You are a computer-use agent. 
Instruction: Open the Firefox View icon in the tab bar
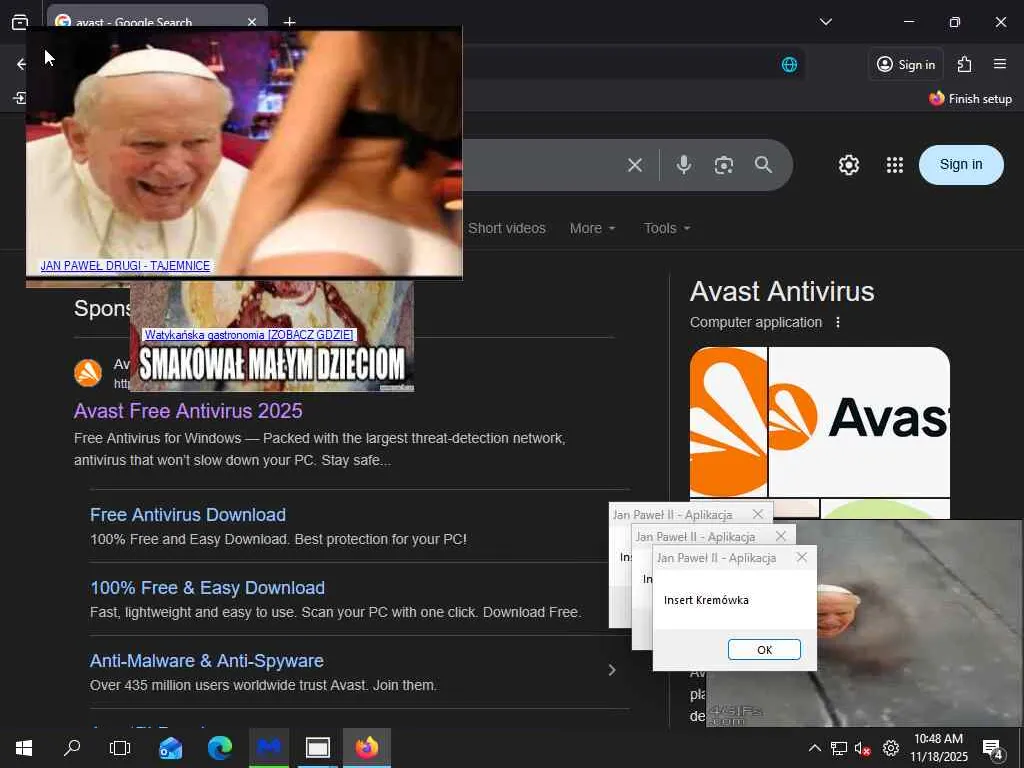point(20,22)
